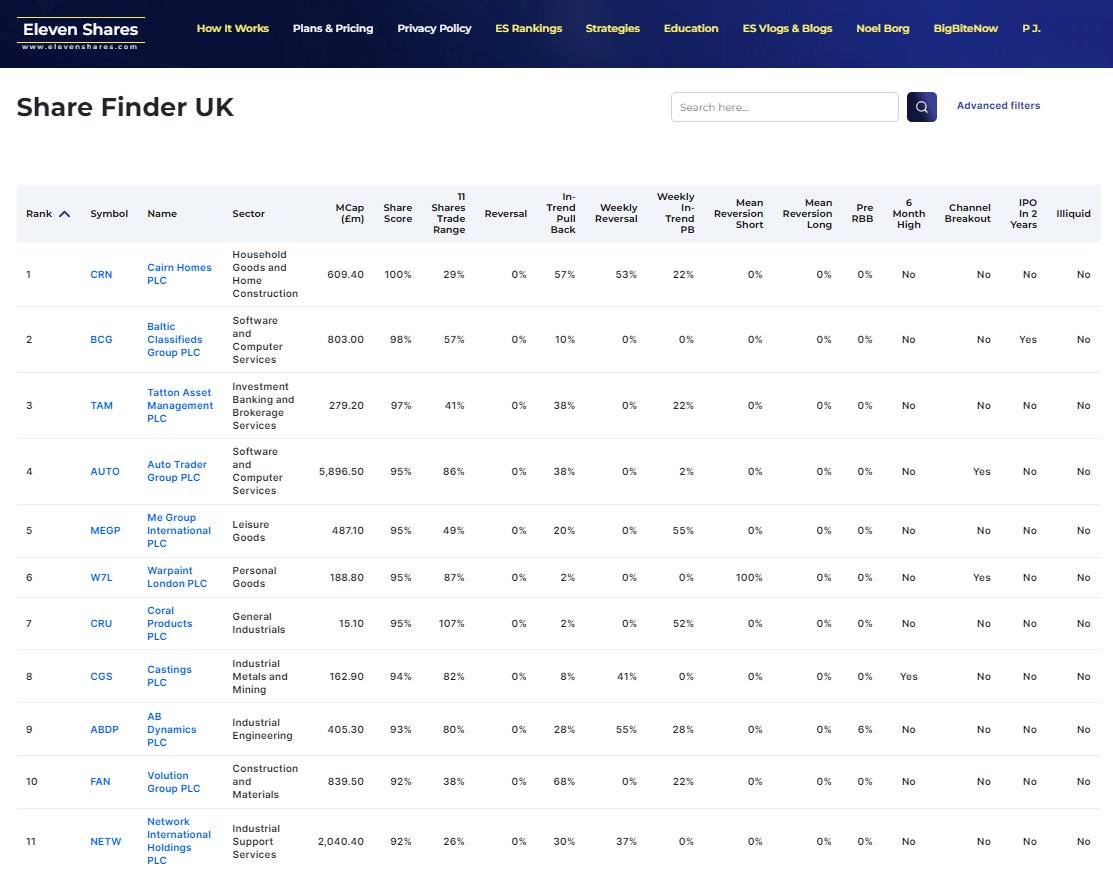Sort by 11 Shares Trade Range
This screenshot has width=1113, height=873.
[449, 213]
